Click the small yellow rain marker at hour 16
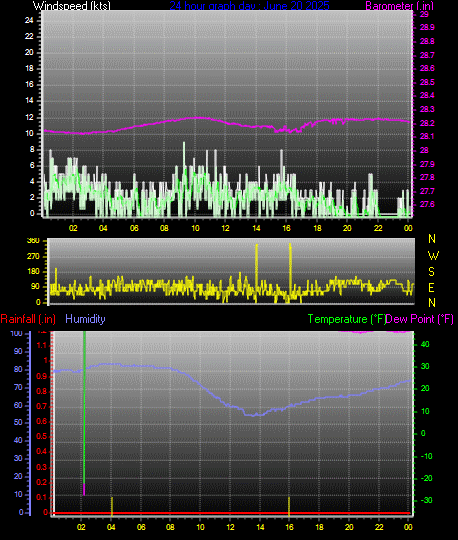 click(x=289, y=507)
